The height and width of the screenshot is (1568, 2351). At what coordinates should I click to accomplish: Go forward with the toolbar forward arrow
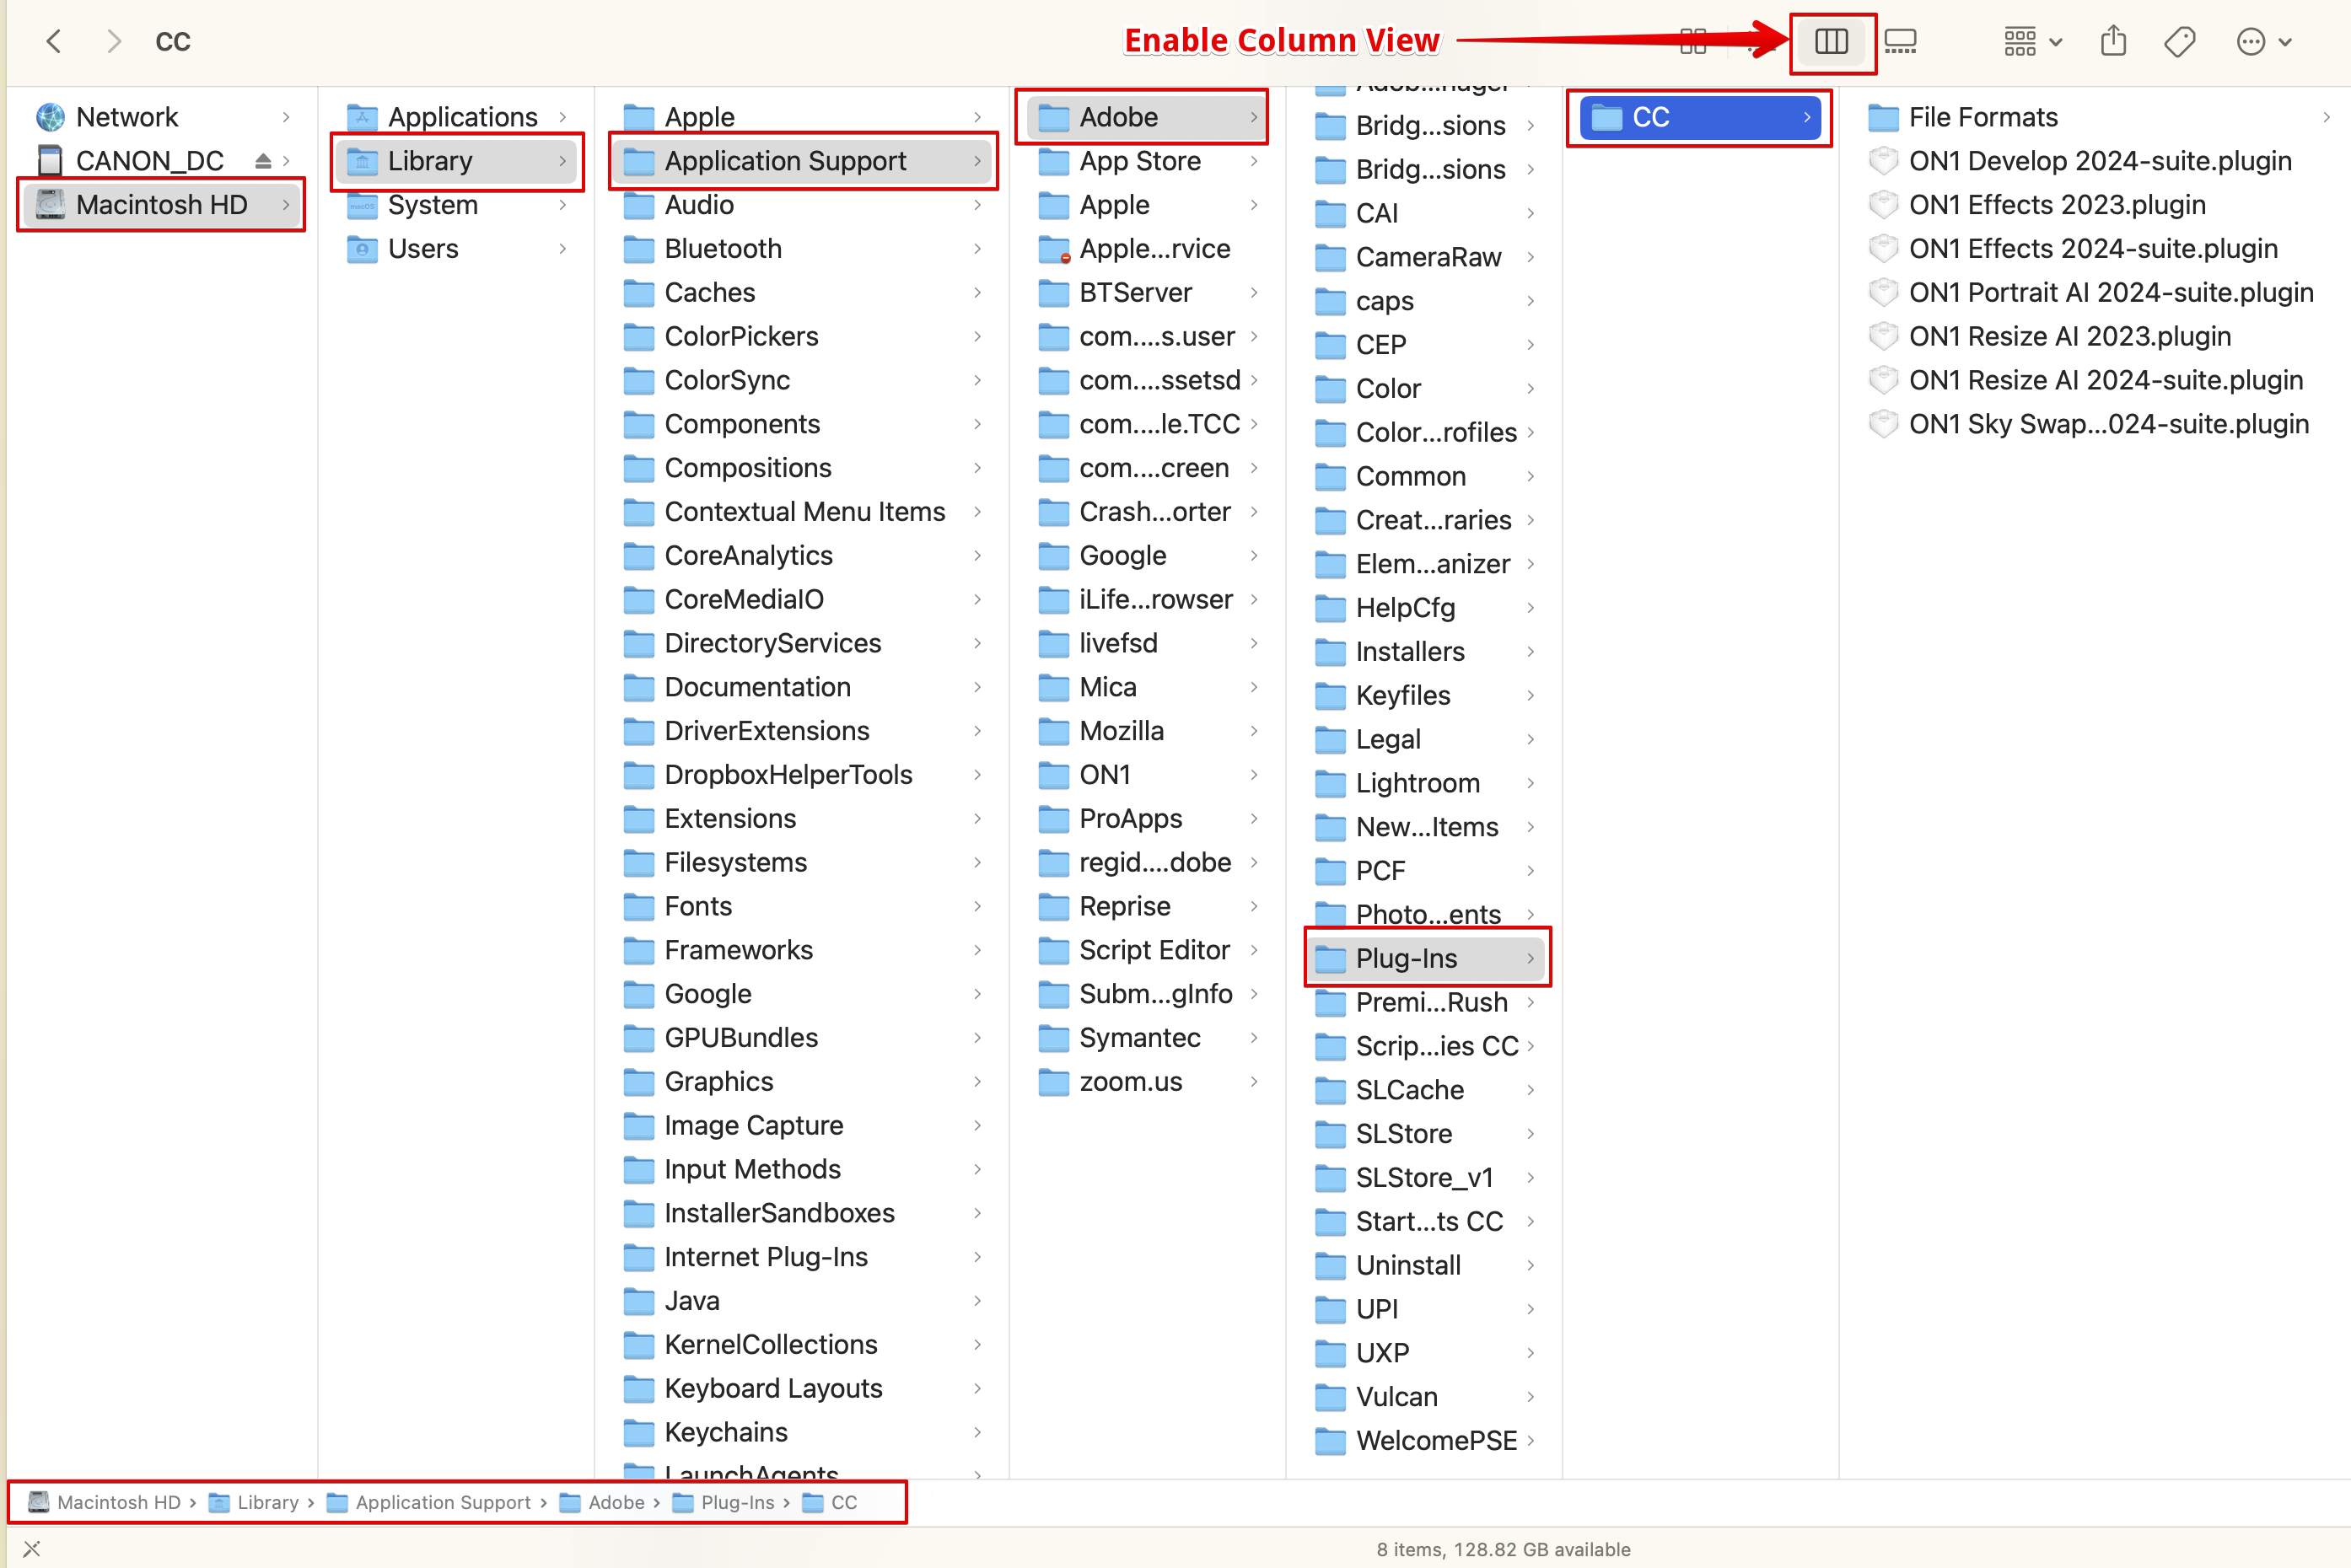(x=114, y=41)
